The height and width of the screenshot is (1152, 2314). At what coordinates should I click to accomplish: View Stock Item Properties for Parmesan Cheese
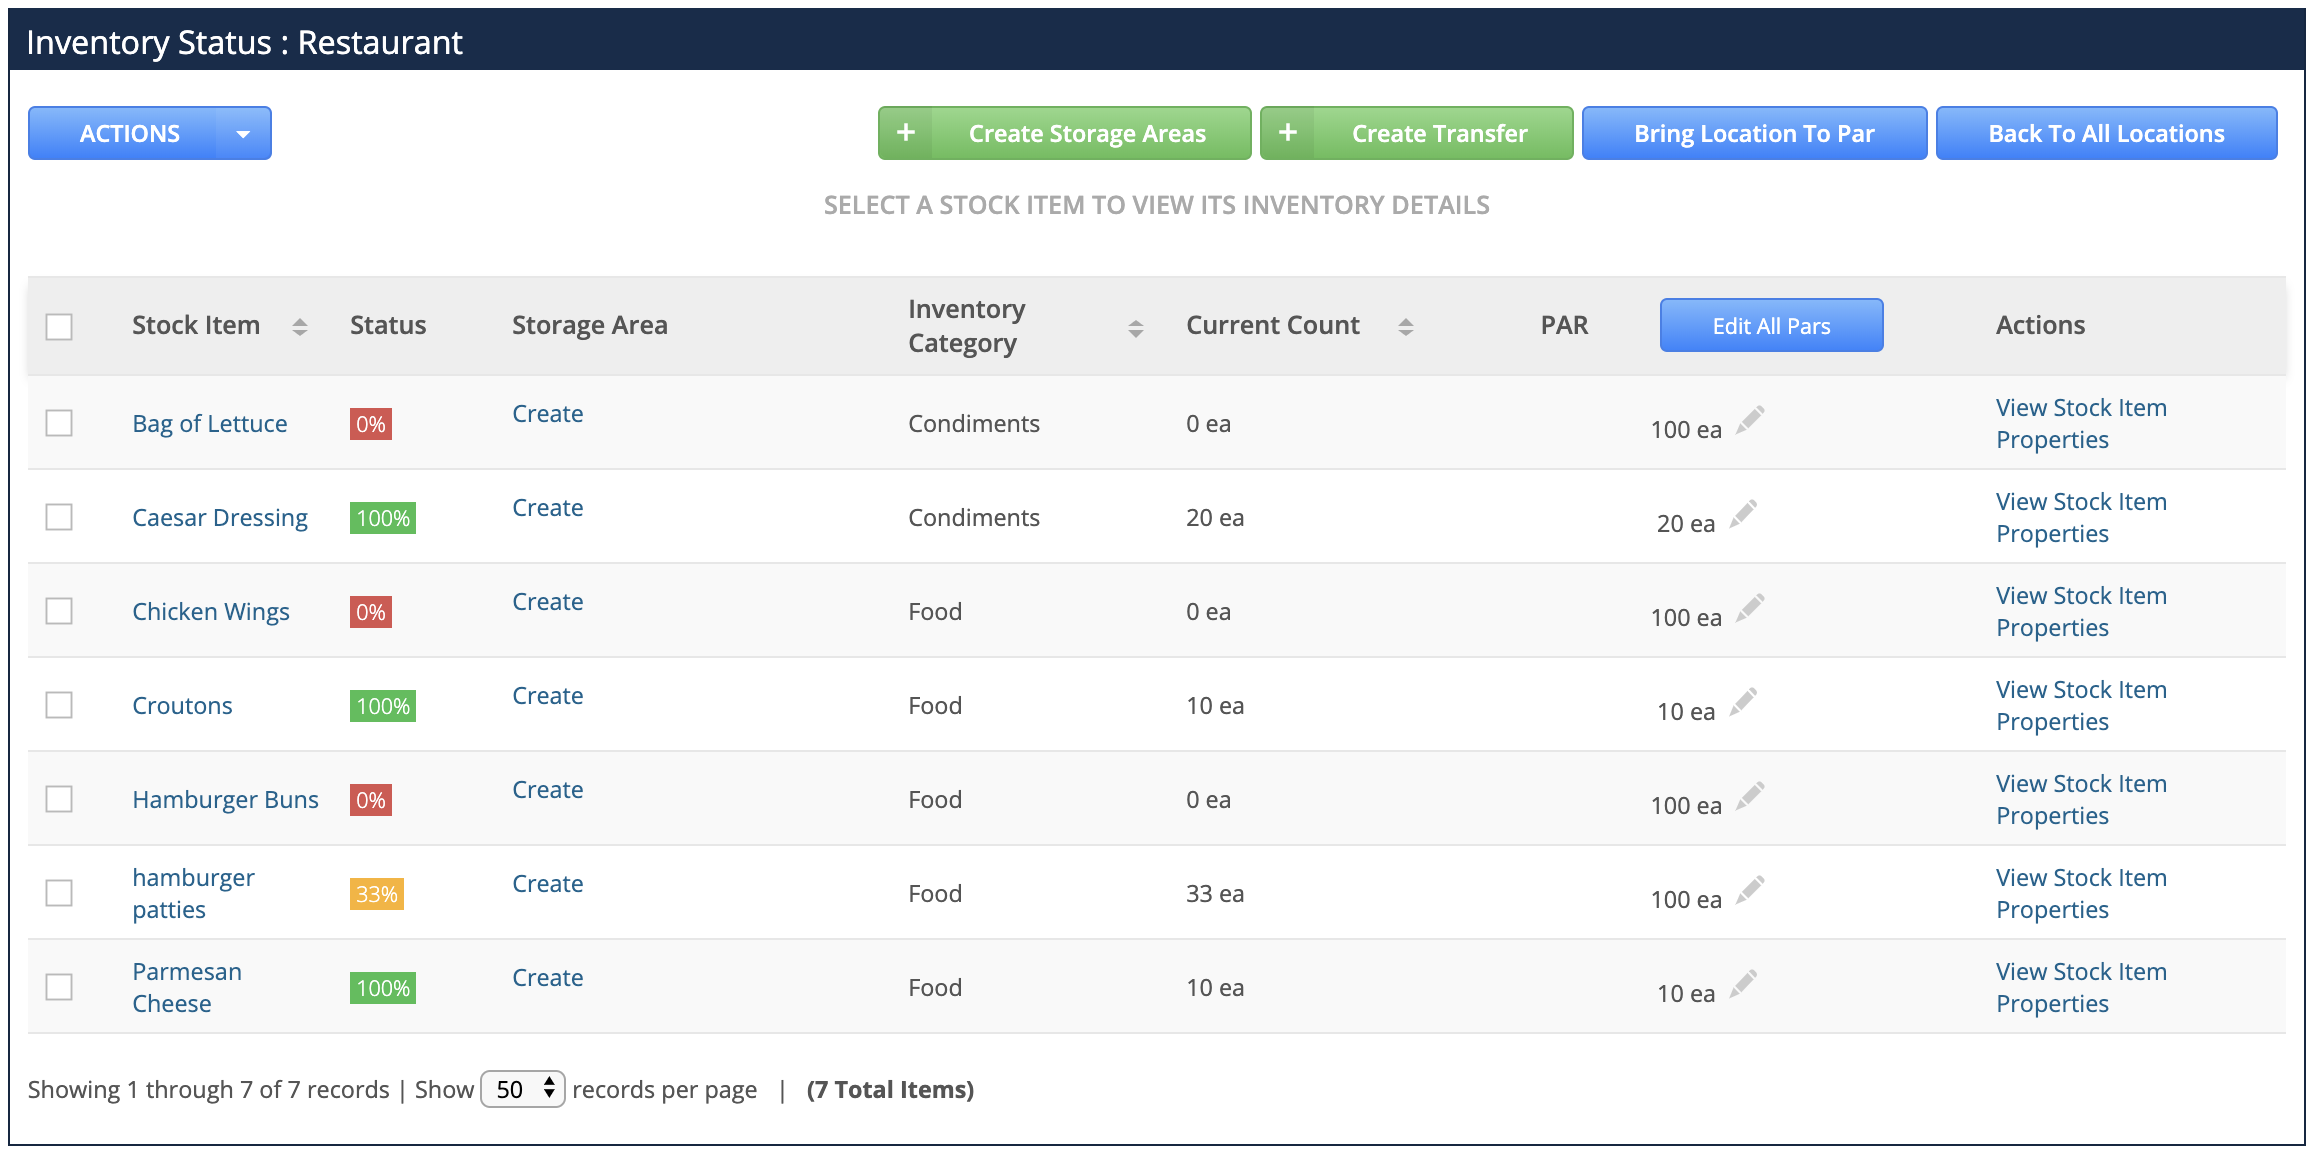[x=2081, y=988]
